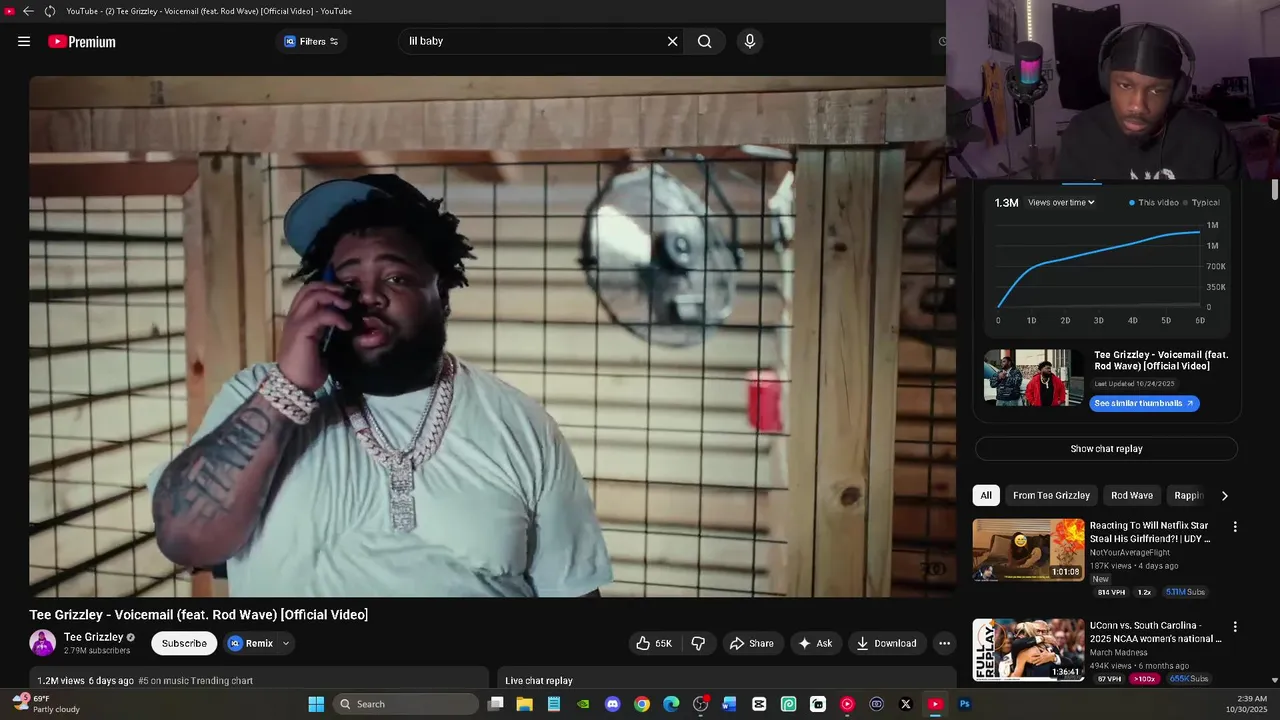Dislike the video with thumbs down
The height and width of the screenshot is (720, 1280).
(x=699, y=643)
